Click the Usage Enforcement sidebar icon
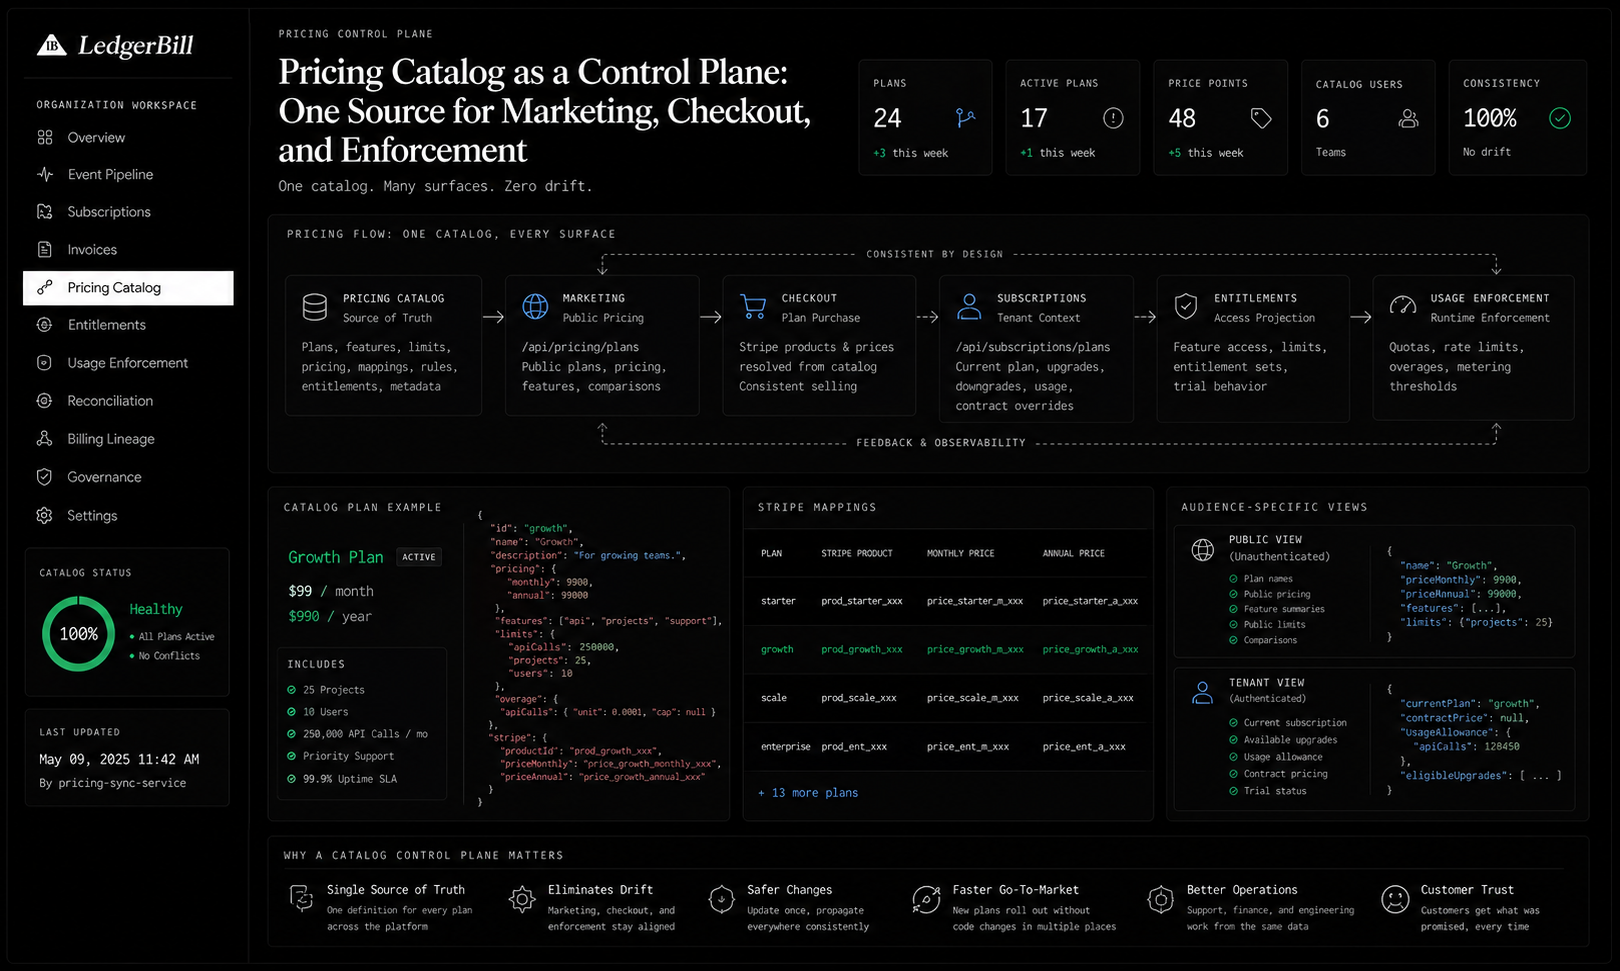Screen dimensions: 1620x971 point(45,363)
